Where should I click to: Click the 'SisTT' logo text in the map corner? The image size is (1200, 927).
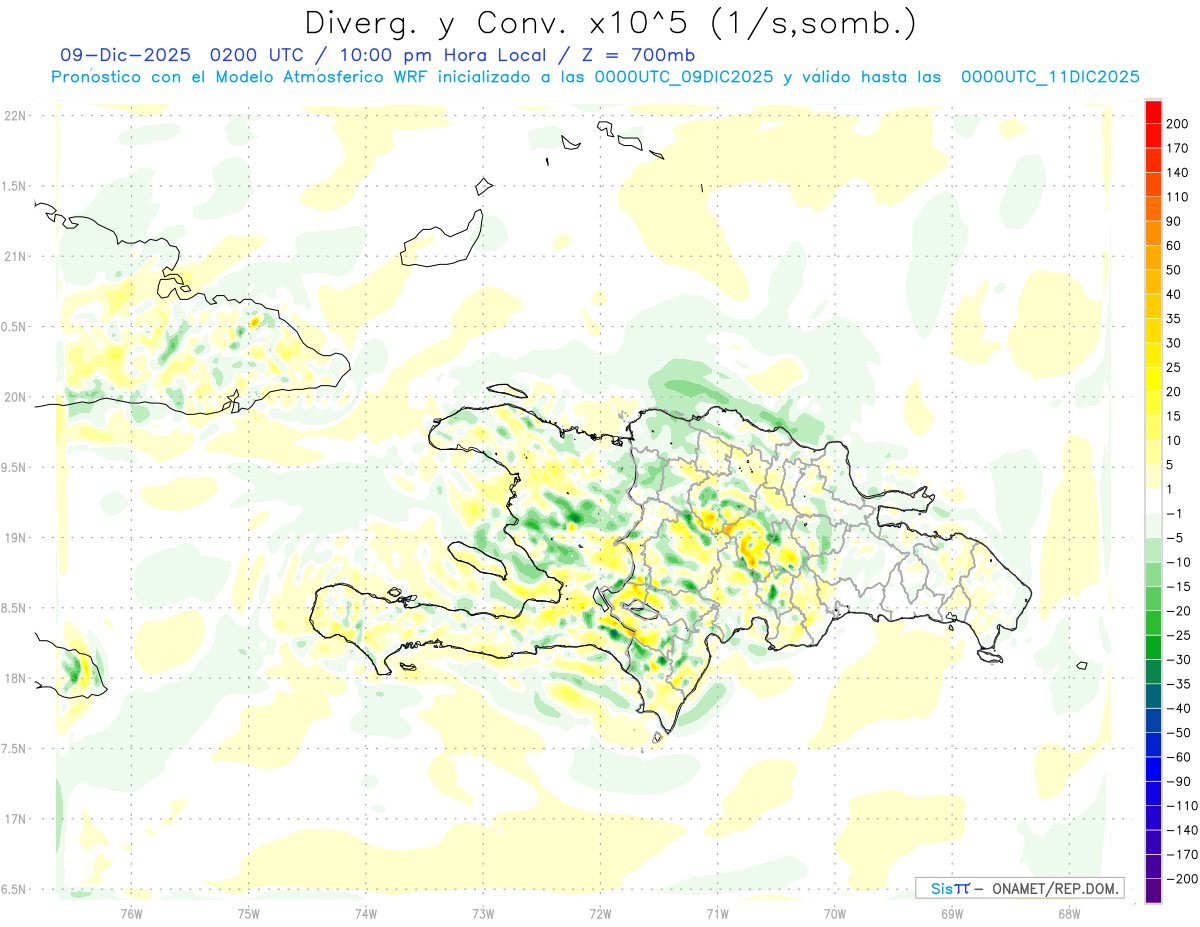950,888
